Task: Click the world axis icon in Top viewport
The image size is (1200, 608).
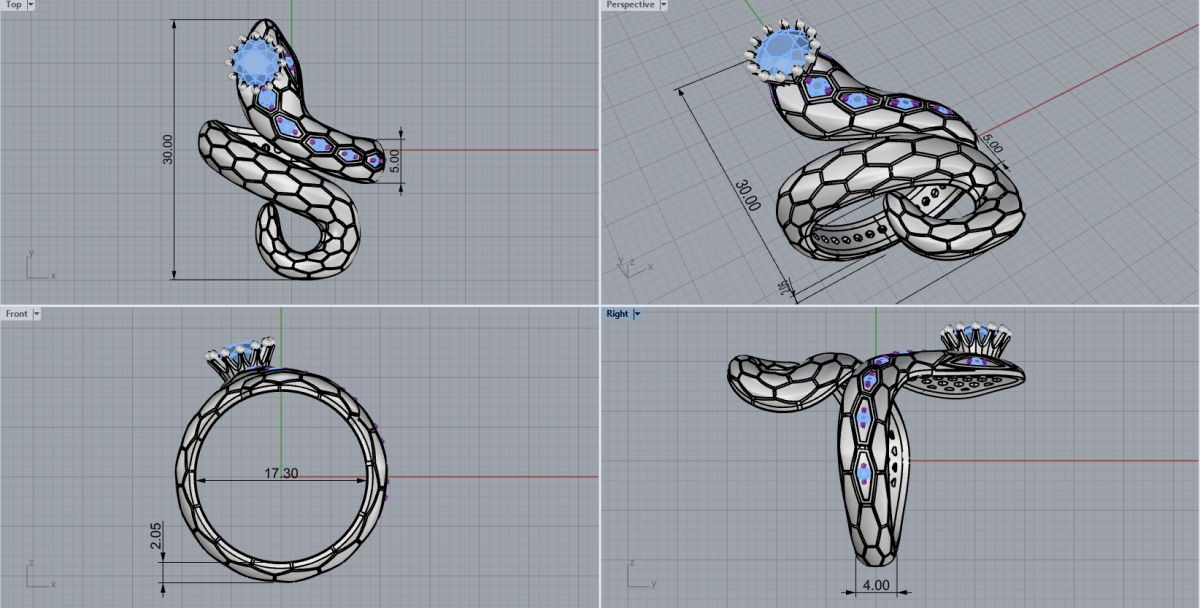Action: 35,267
